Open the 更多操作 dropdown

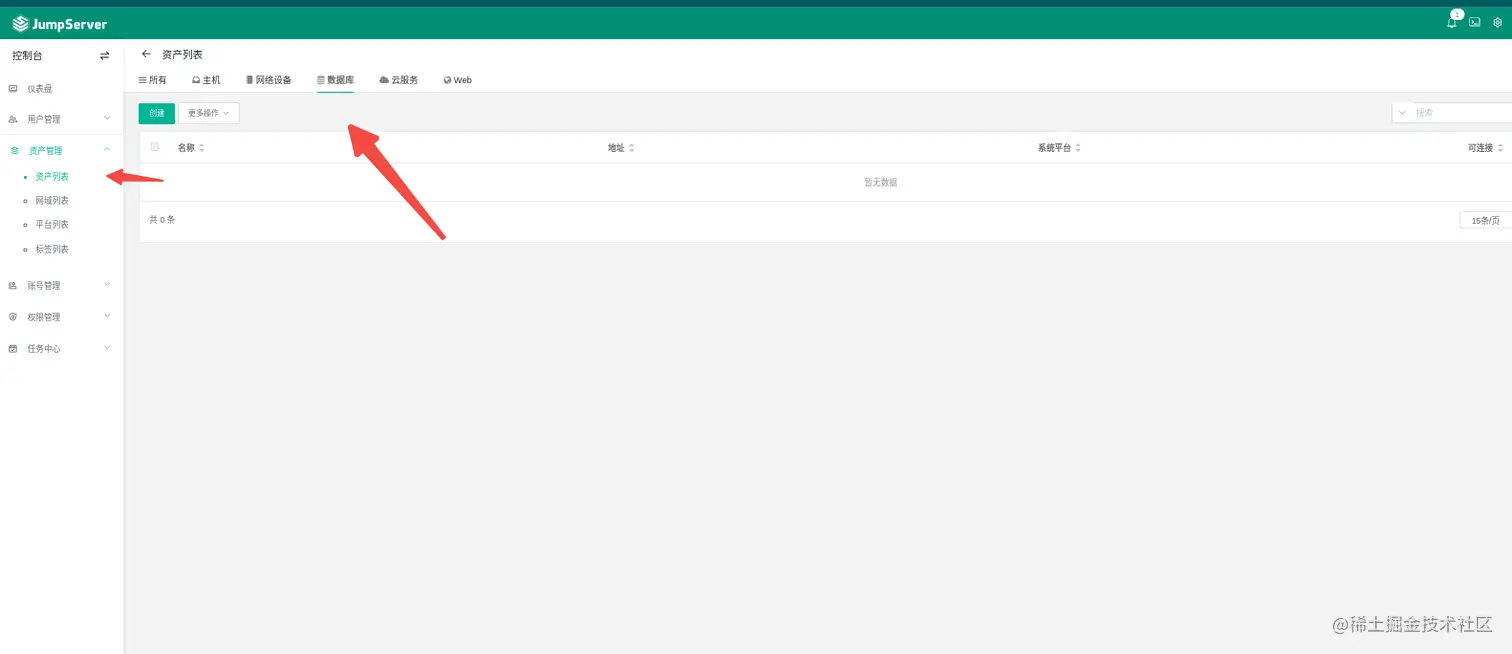(209, 113)
